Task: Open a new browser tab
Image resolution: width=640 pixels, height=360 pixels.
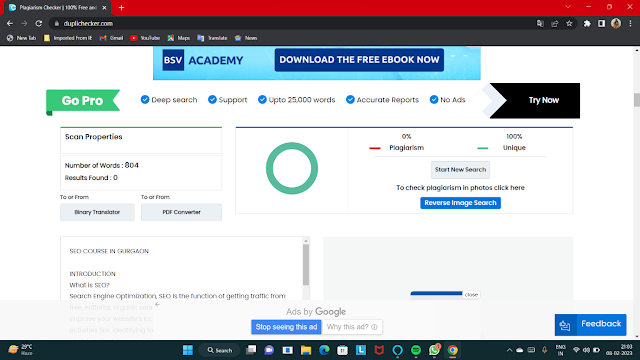Action: pos(121,8)
